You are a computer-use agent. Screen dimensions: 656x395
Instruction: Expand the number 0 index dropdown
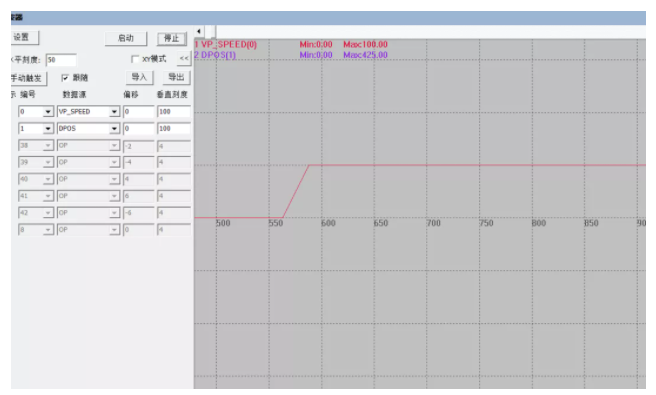pos(48,112)
